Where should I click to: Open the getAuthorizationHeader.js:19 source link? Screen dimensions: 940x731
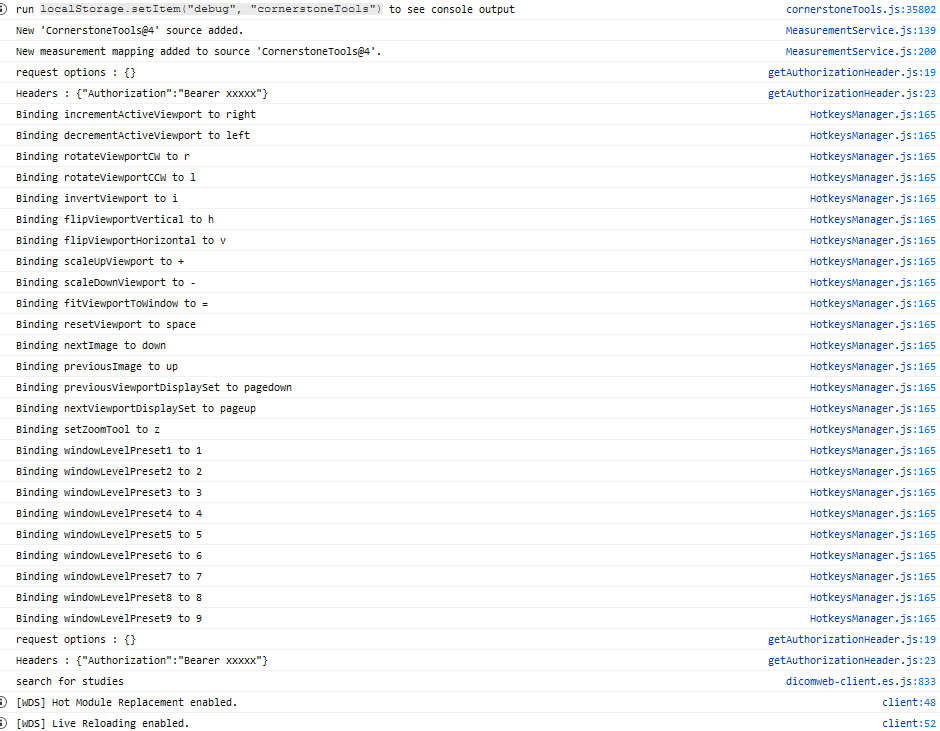pyautogui.click(x=851, y=72)
